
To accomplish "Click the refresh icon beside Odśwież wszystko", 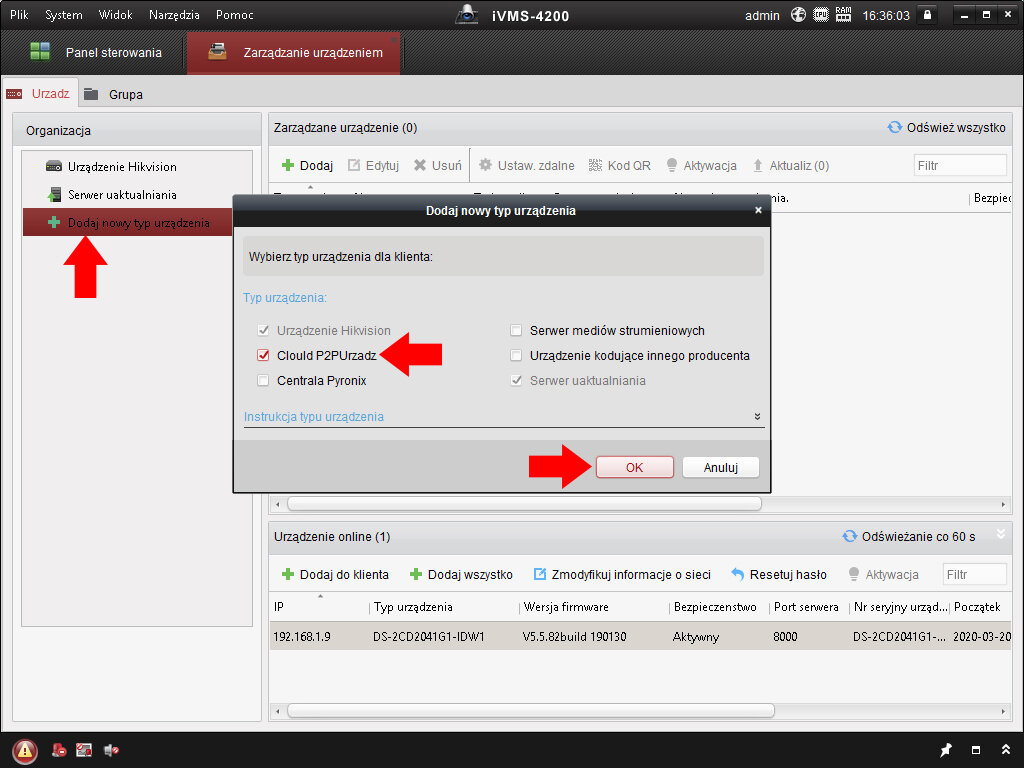I will [895, 128].
